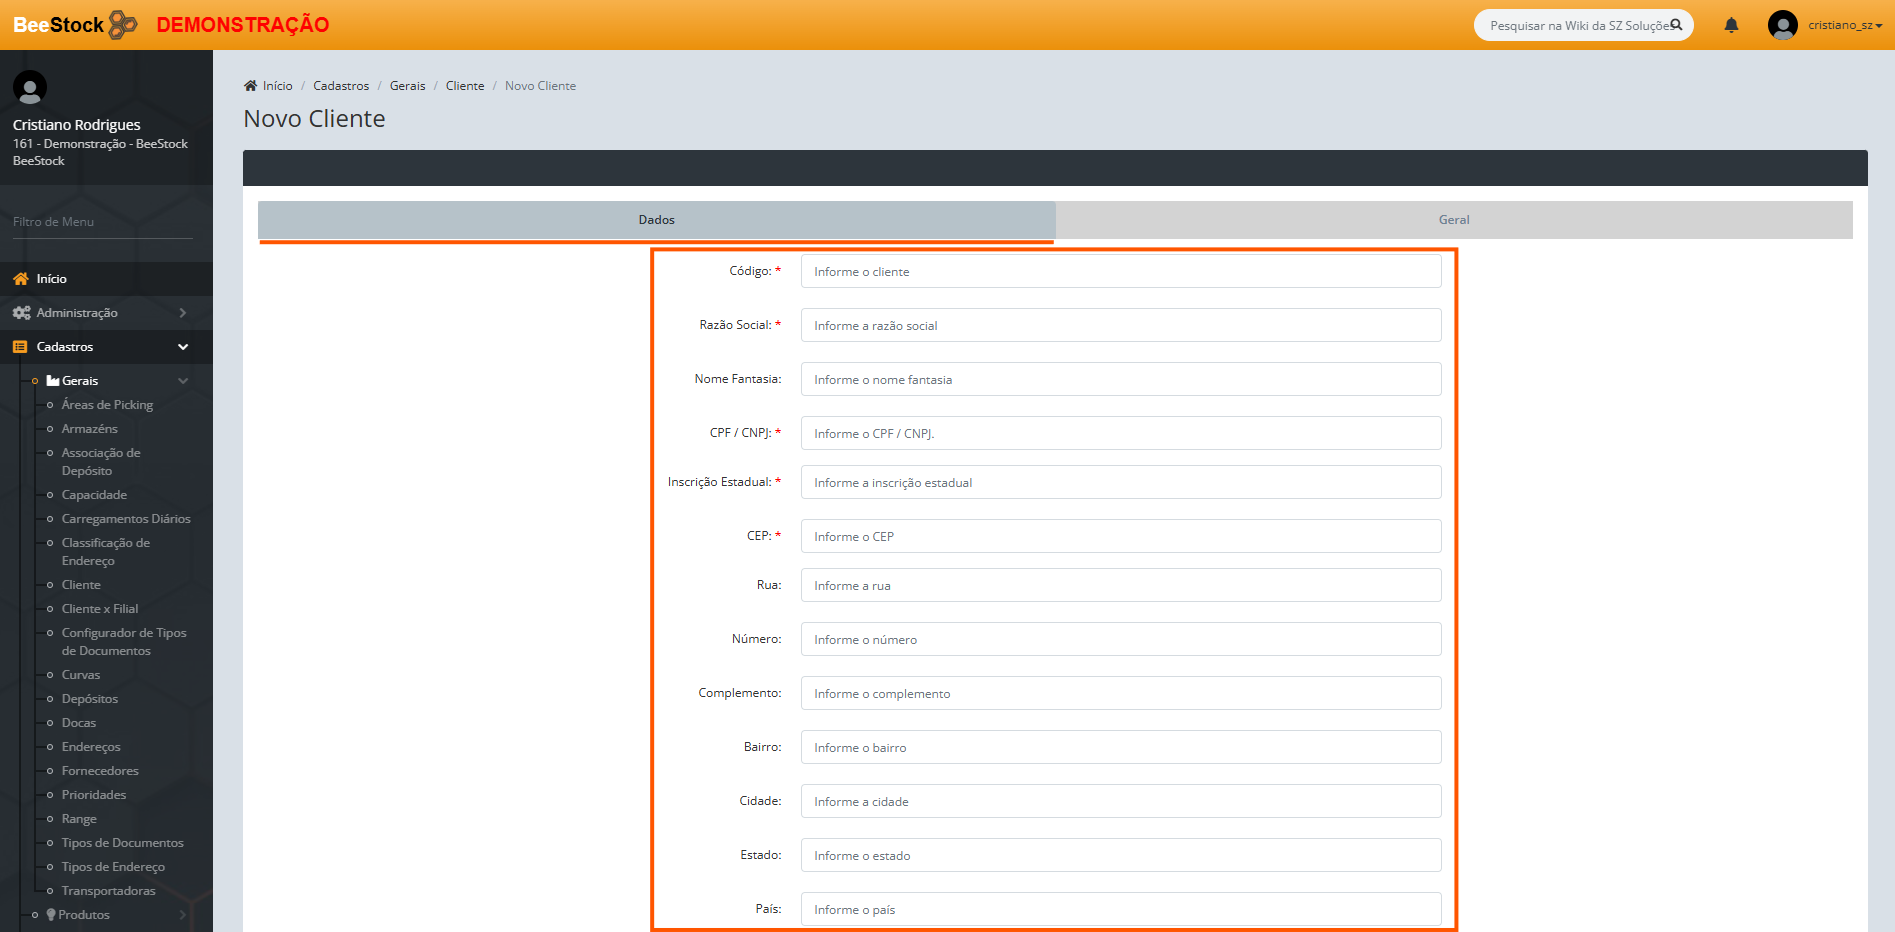Click the notification bell icon
1895x932 pixels.
tap(1731, 25)
